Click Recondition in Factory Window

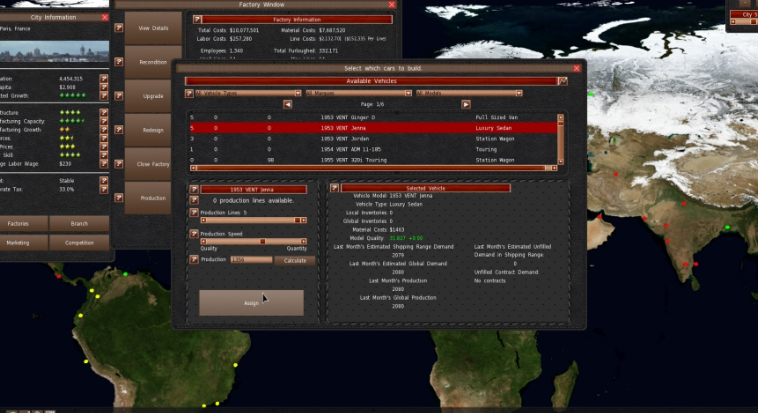153,62
